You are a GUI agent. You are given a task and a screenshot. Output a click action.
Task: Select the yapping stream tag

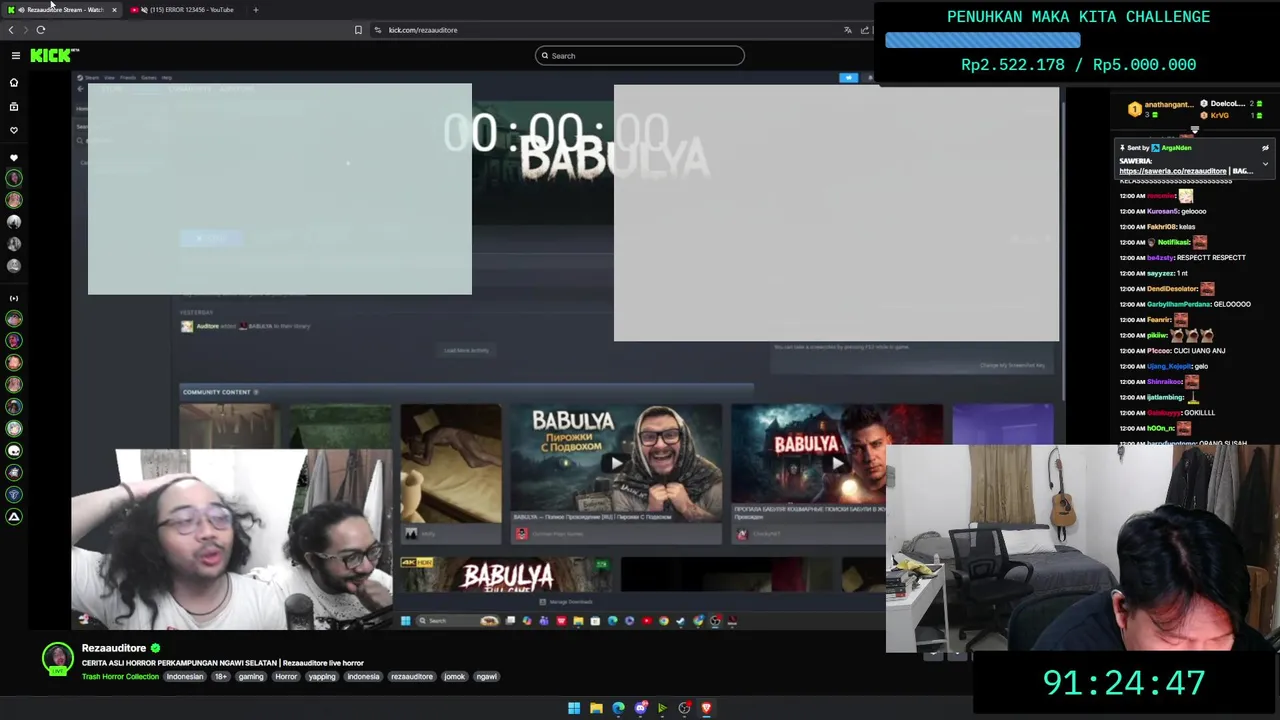coord(322,677)
